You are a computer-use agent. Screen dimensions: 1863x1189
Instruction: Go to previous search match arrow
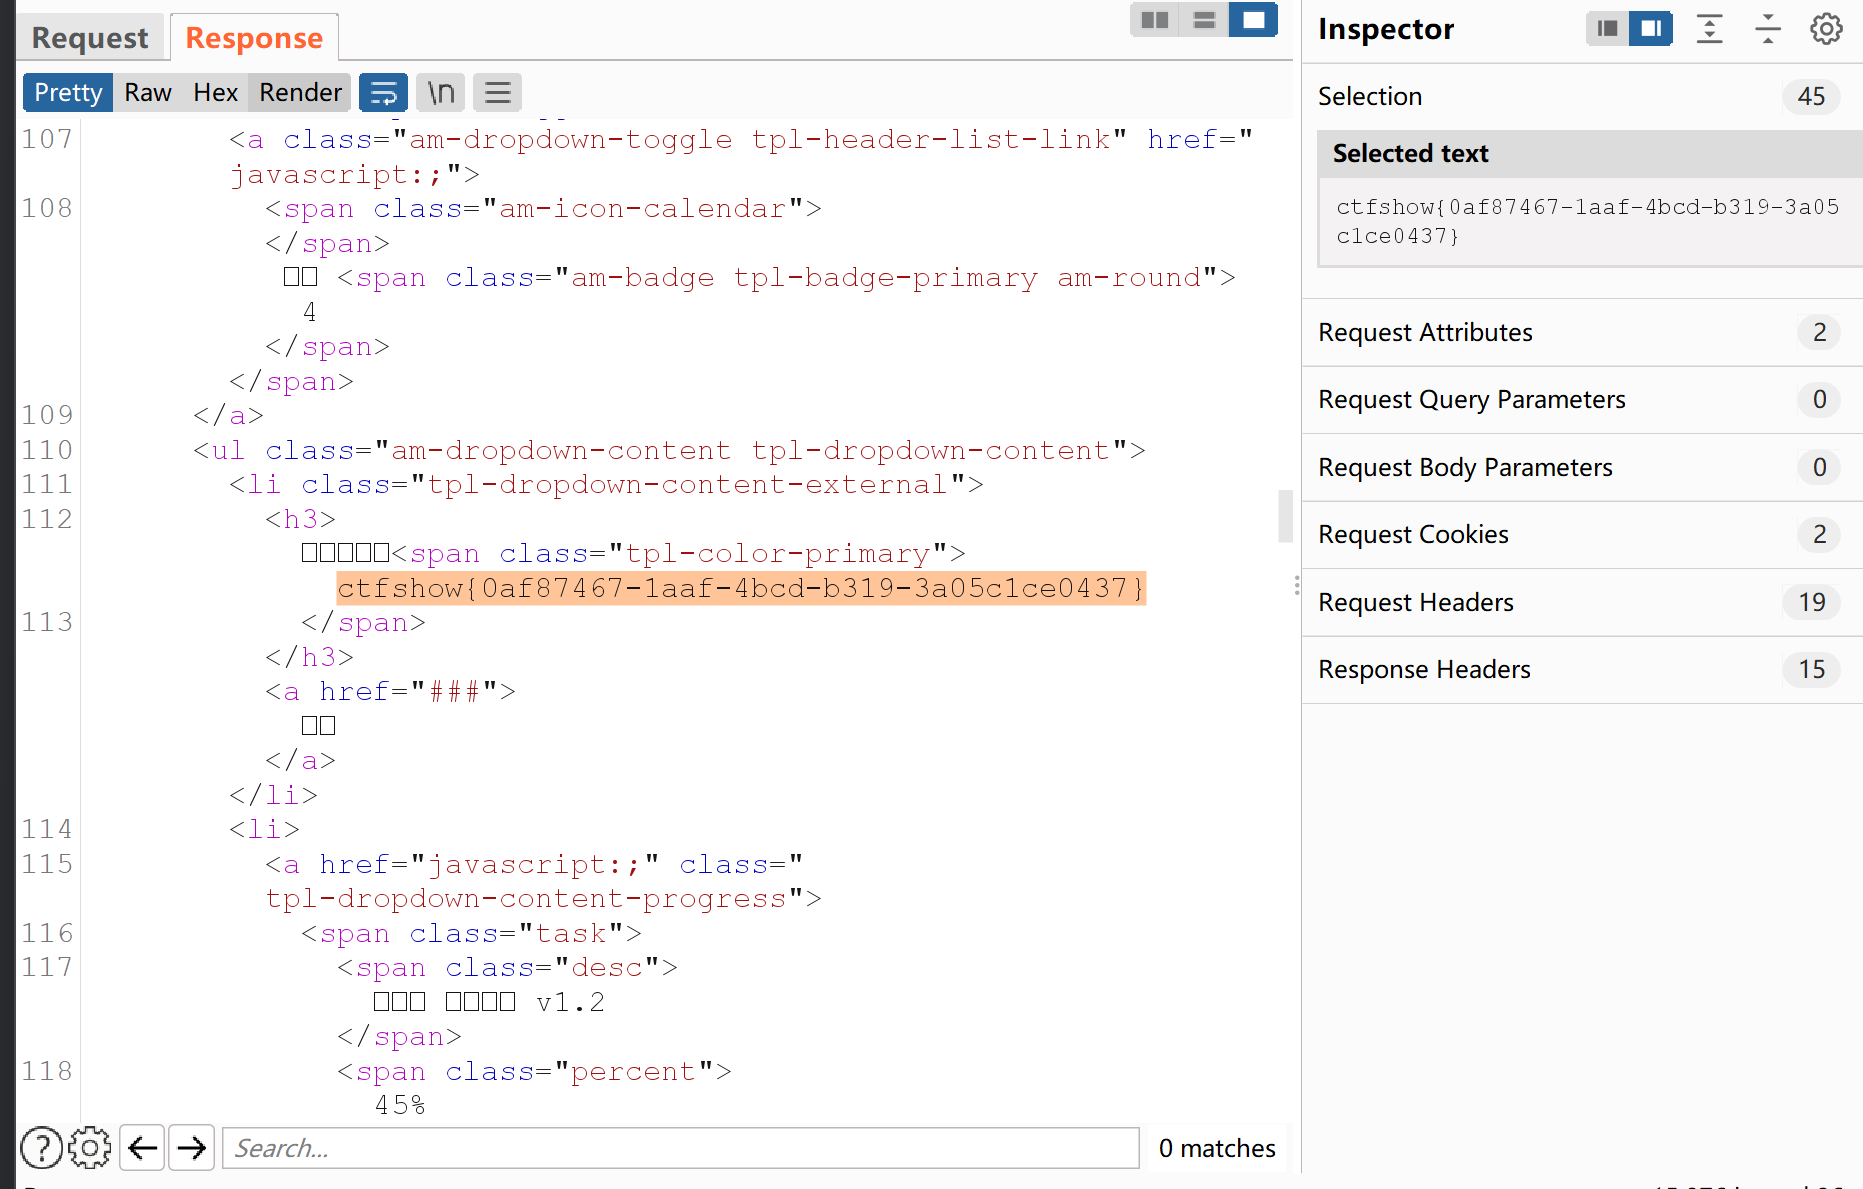(x=143, y=1148)
